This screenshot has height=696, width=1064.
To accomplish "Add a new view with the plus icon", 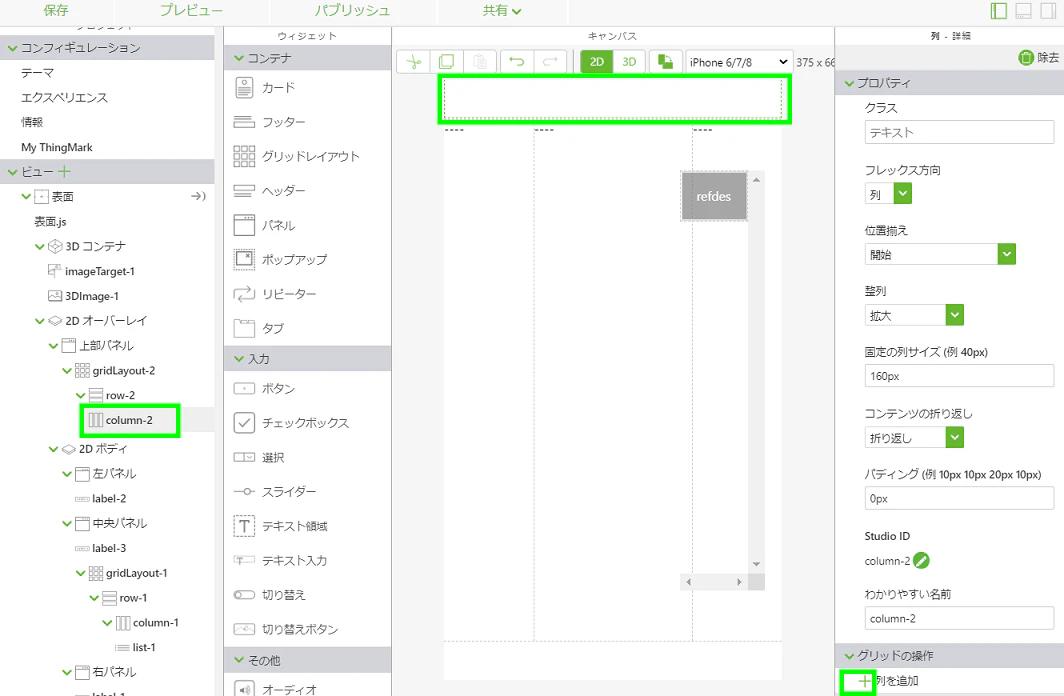I will pyautogui.click(x=64, y=172).
